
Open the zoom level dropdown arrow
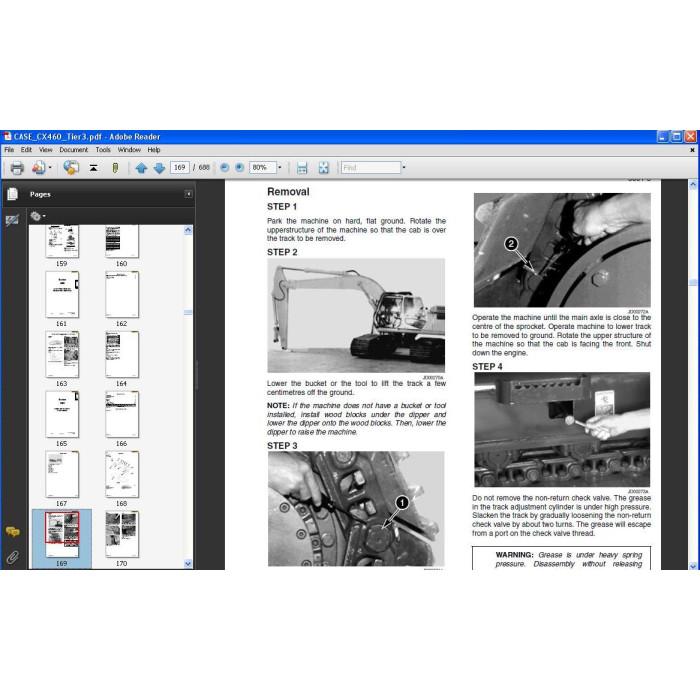(280, 167)
